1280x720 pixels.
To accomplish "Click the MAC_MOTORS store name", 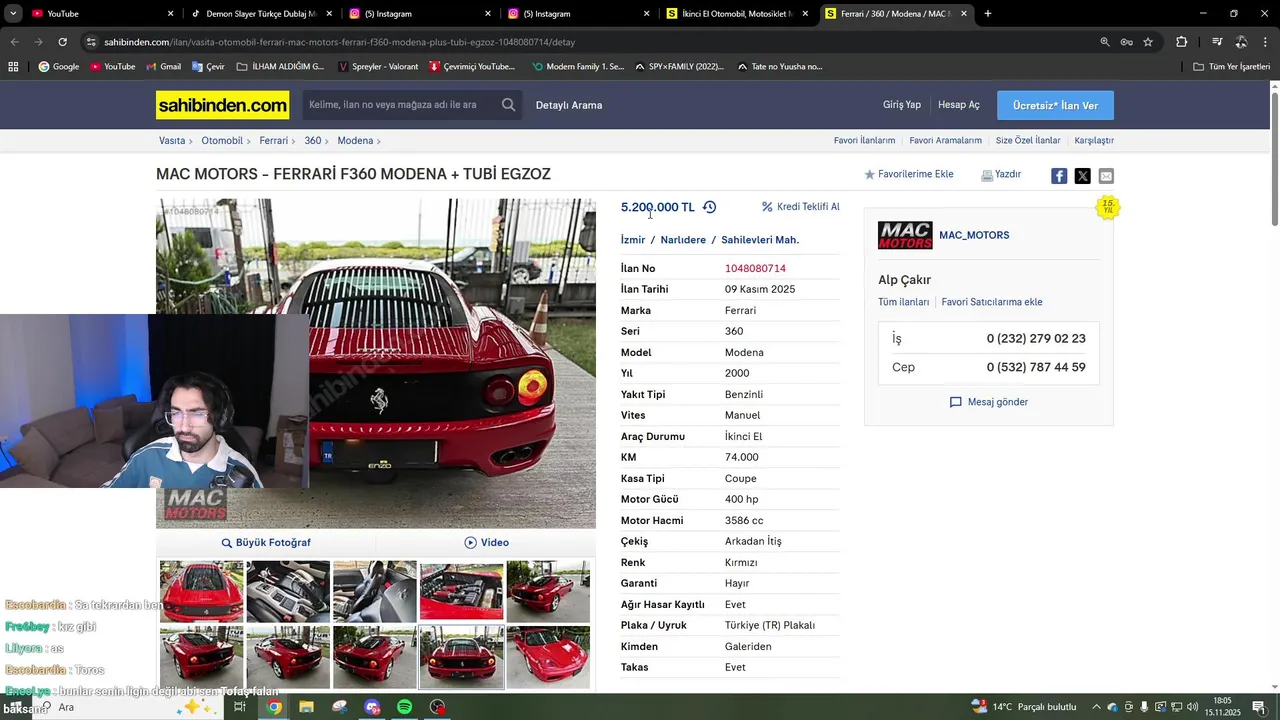I will pos(974,235).
